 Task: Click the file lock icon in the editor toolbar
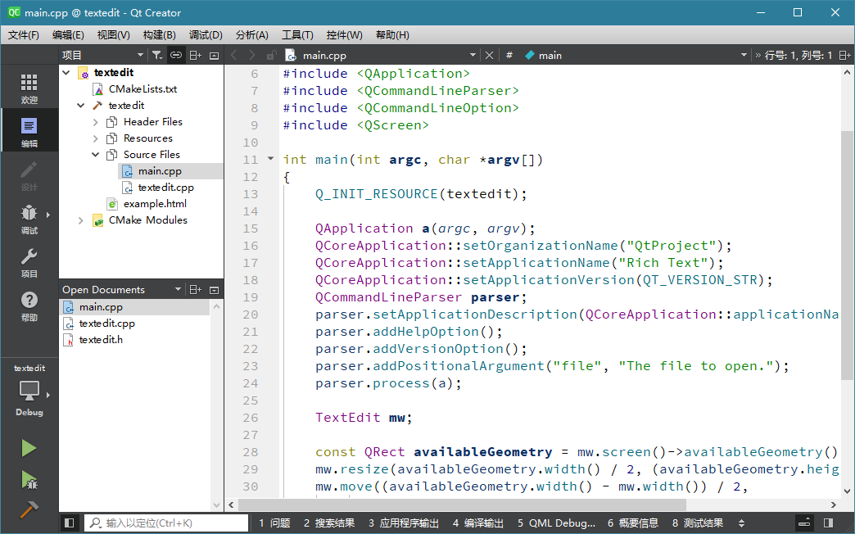point(271,55)
